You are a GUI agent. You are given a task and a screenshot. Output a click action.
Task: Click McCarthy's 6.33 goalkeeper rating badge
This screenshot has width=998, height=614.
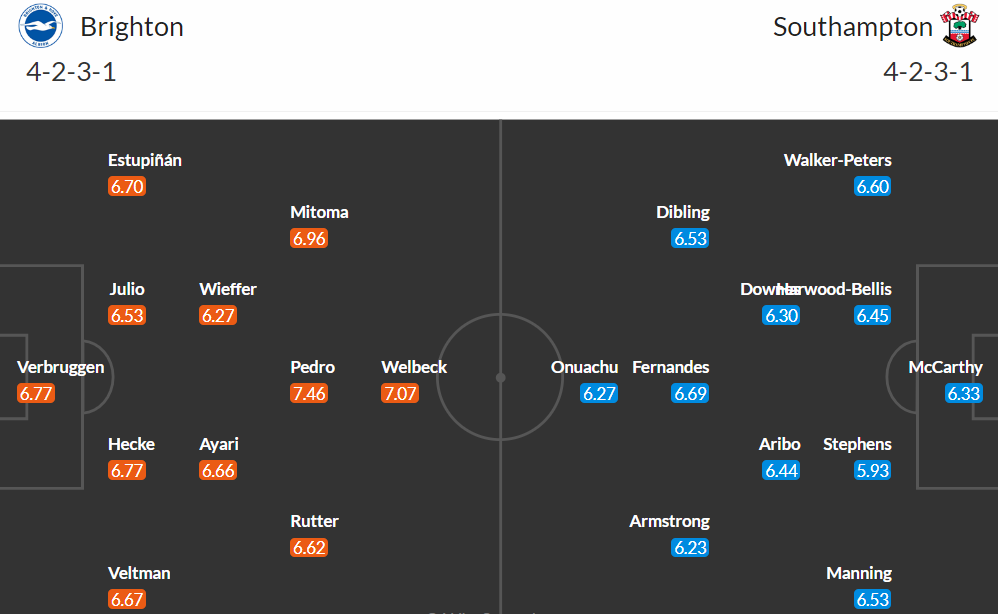coord(964,393)
